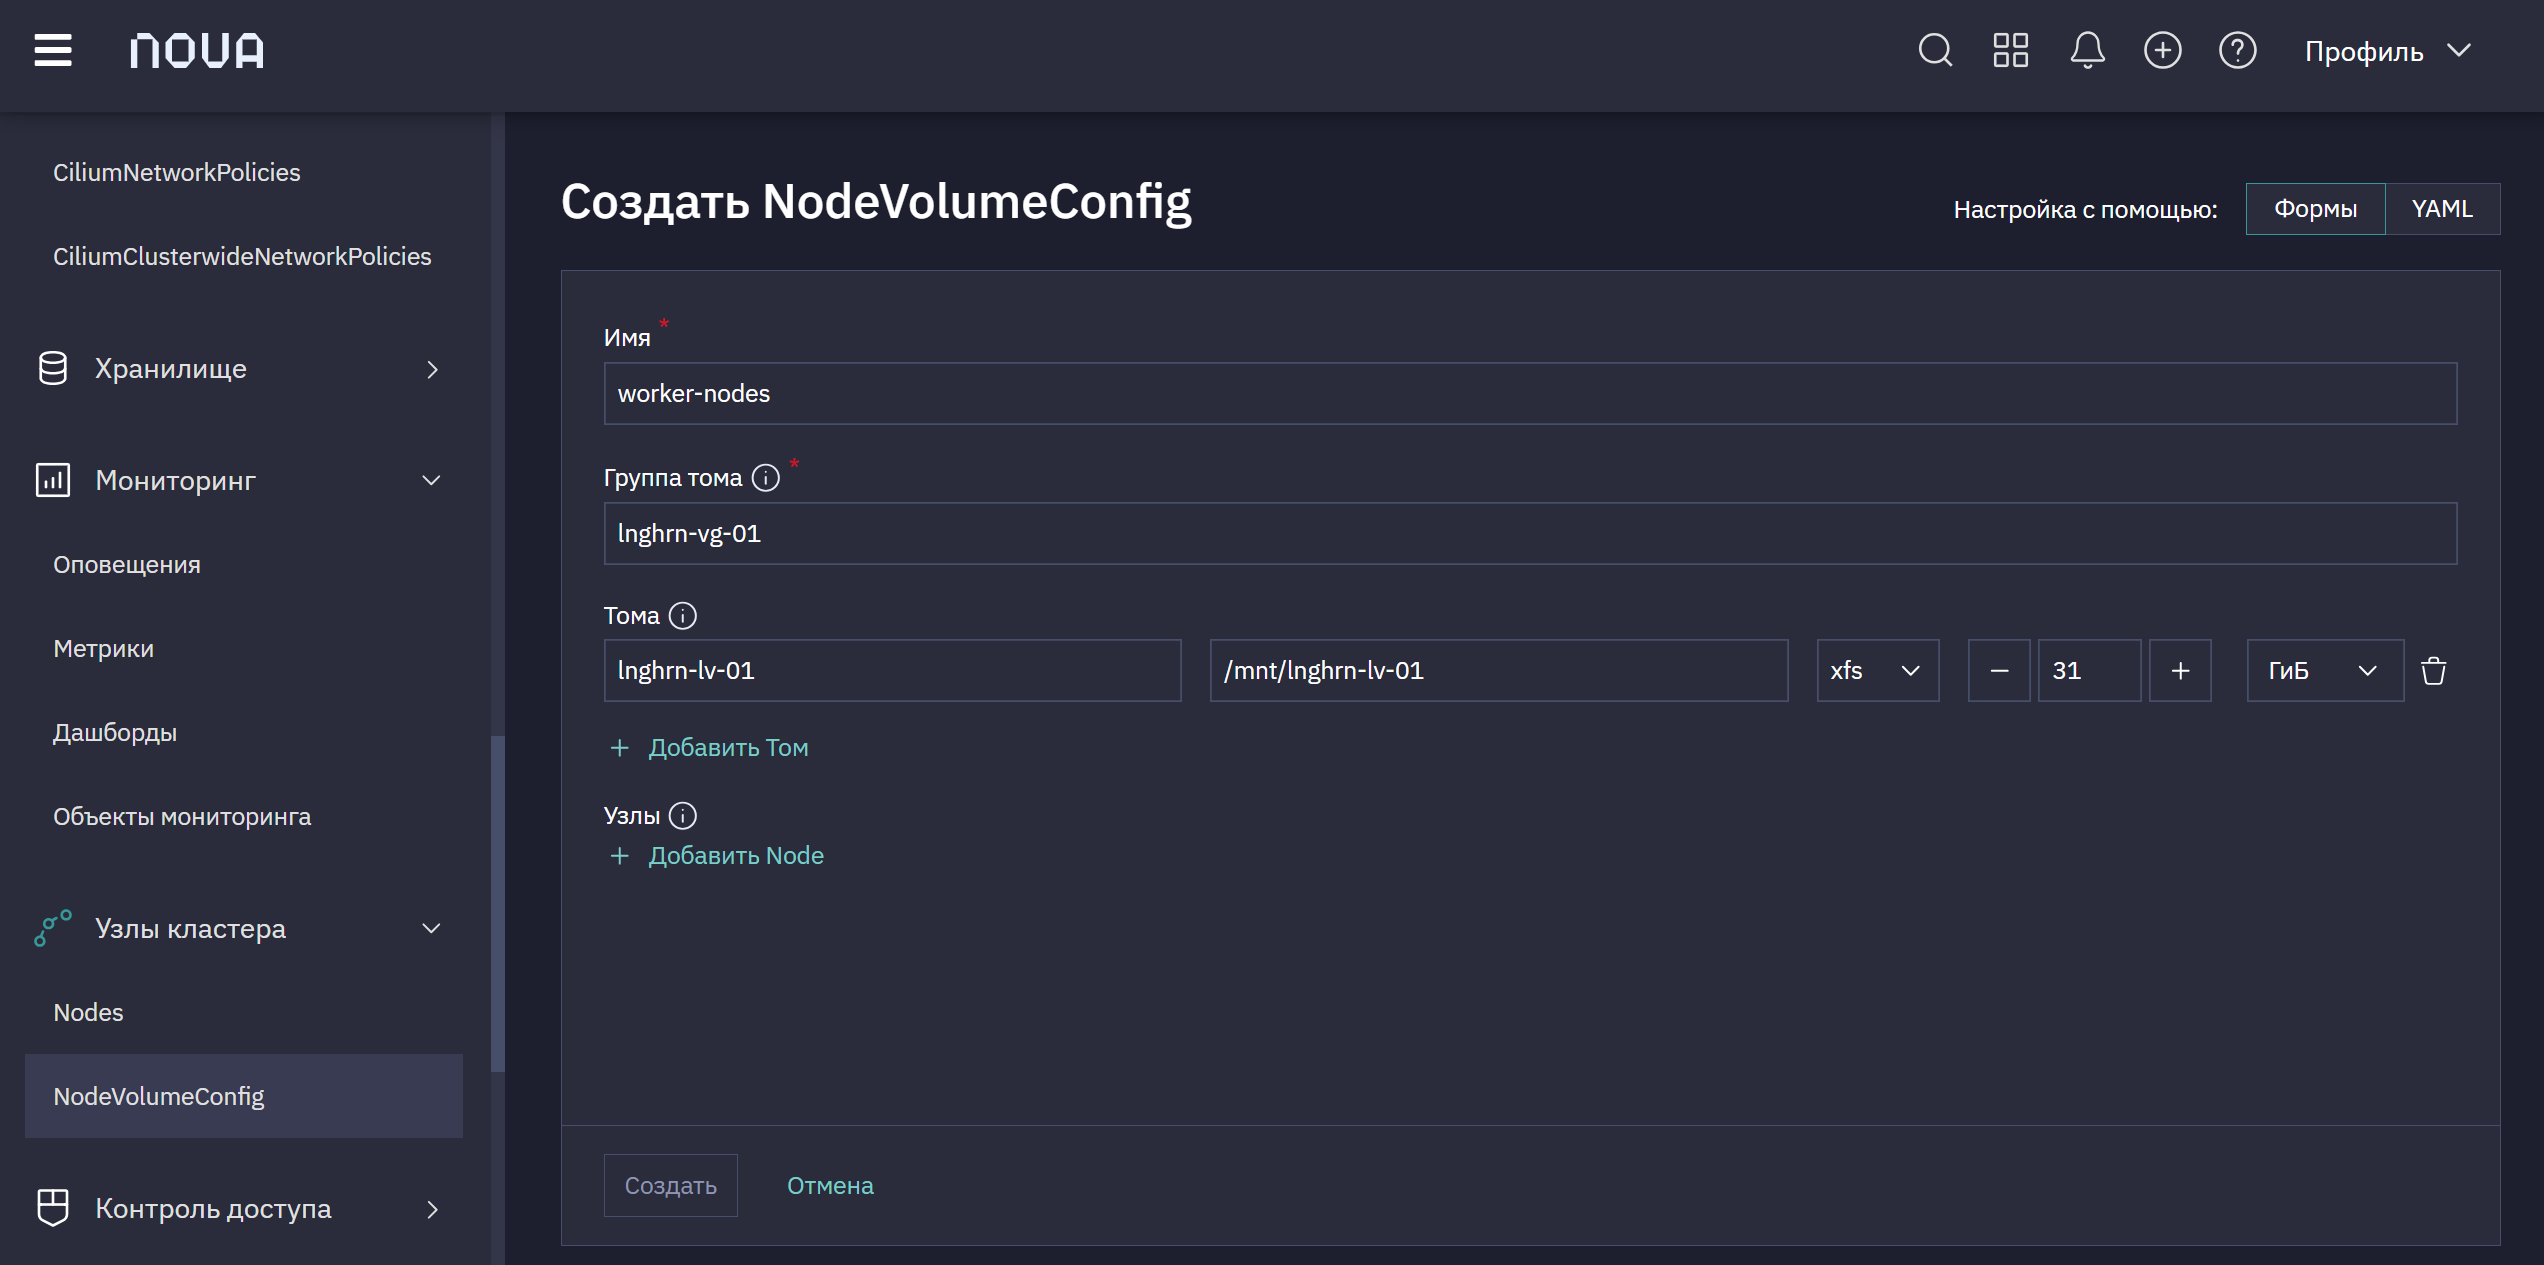Open the notifications bell
Image resolution: width=2544 pixels, height=1265 pixels.
point(2087,50)
